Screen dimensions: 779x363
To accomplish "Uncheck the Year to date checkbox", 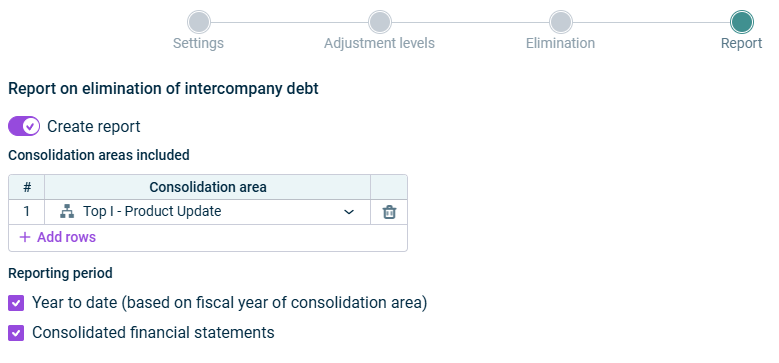I will tap(16, 303).
